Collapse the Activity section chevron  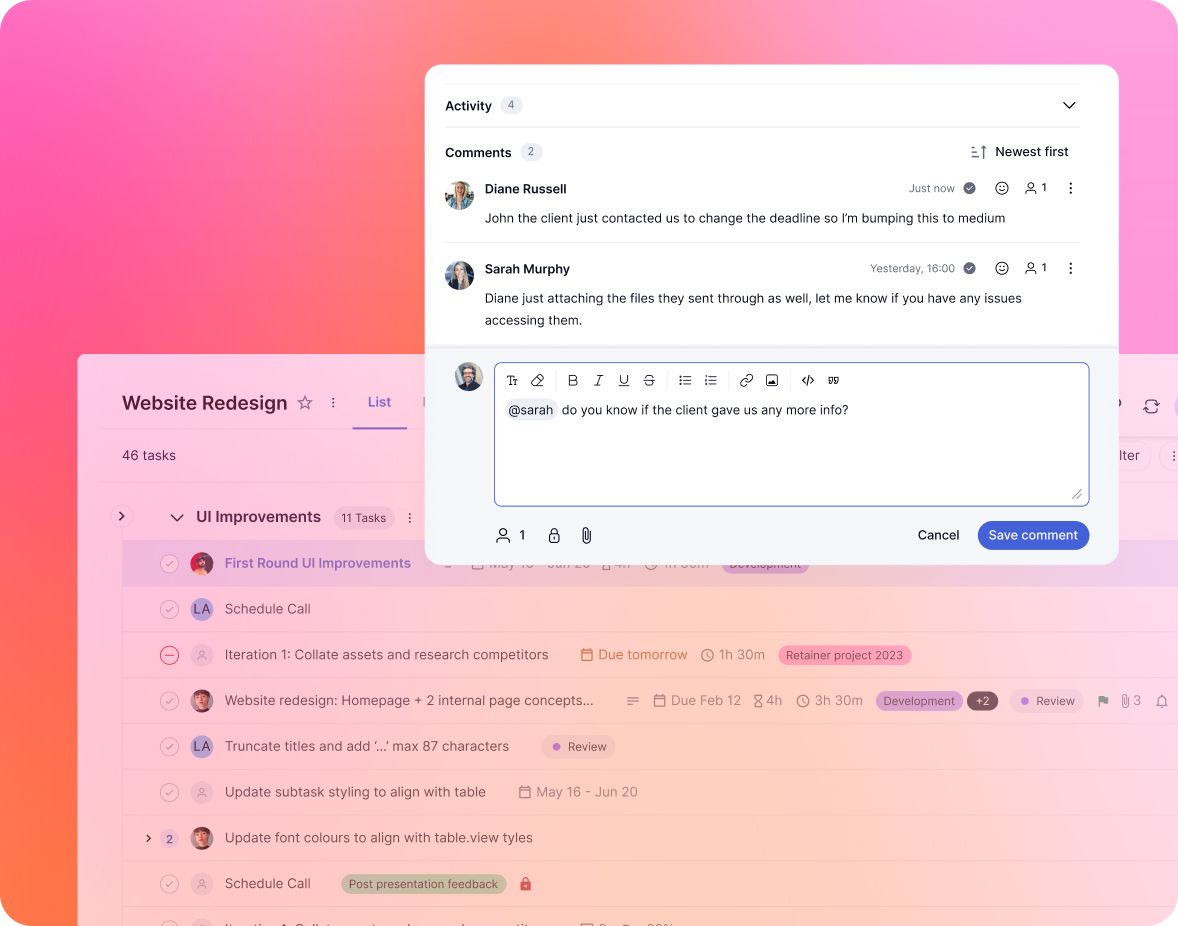1069,105
